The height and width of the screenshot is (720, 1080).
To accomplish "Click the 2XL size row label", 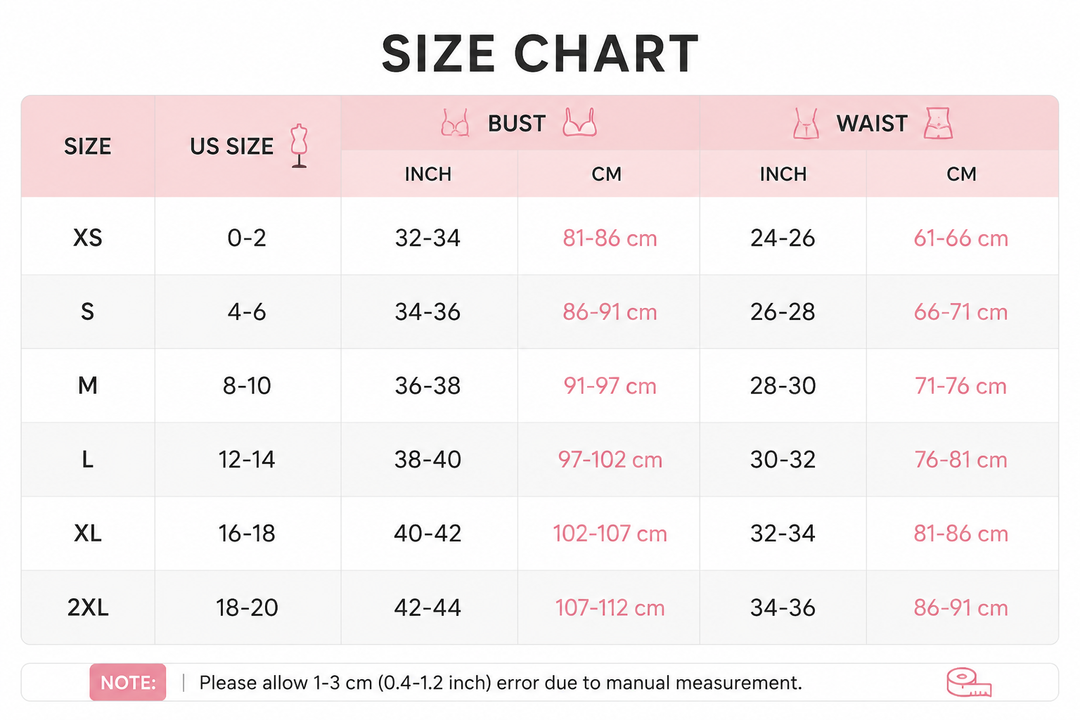I will point(87,607).
